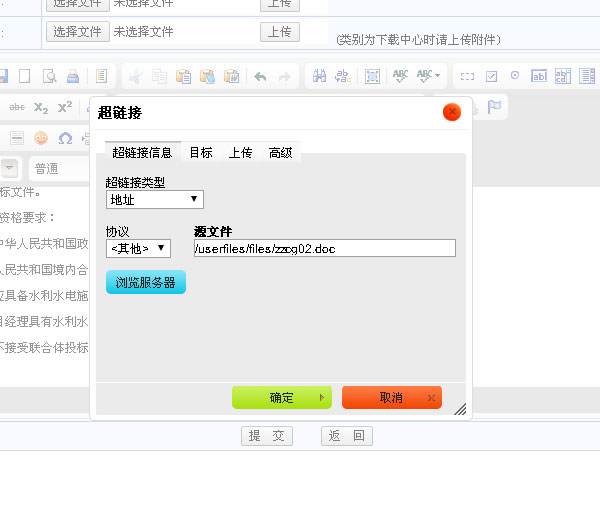600x530 pixels.
Task: Click the 源文件 URL input field
Action: (x=324, y=248)
